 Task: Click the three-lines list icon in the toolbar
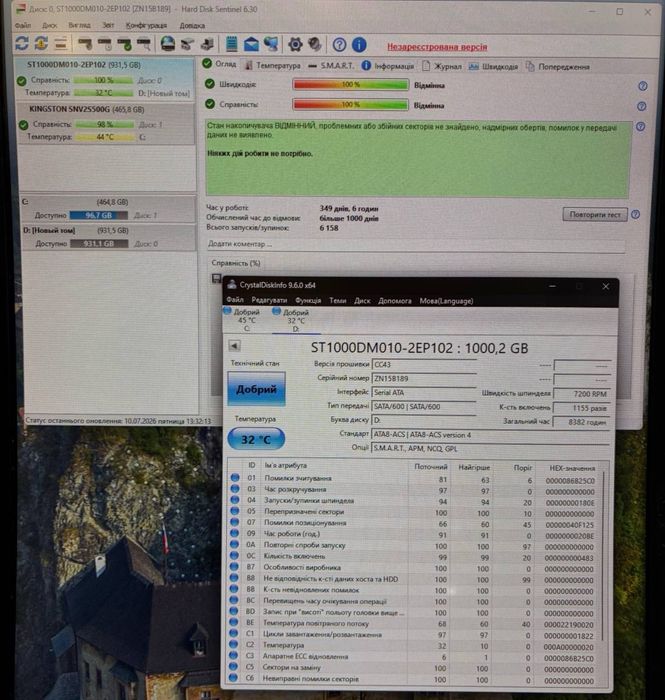pos(61,43)
